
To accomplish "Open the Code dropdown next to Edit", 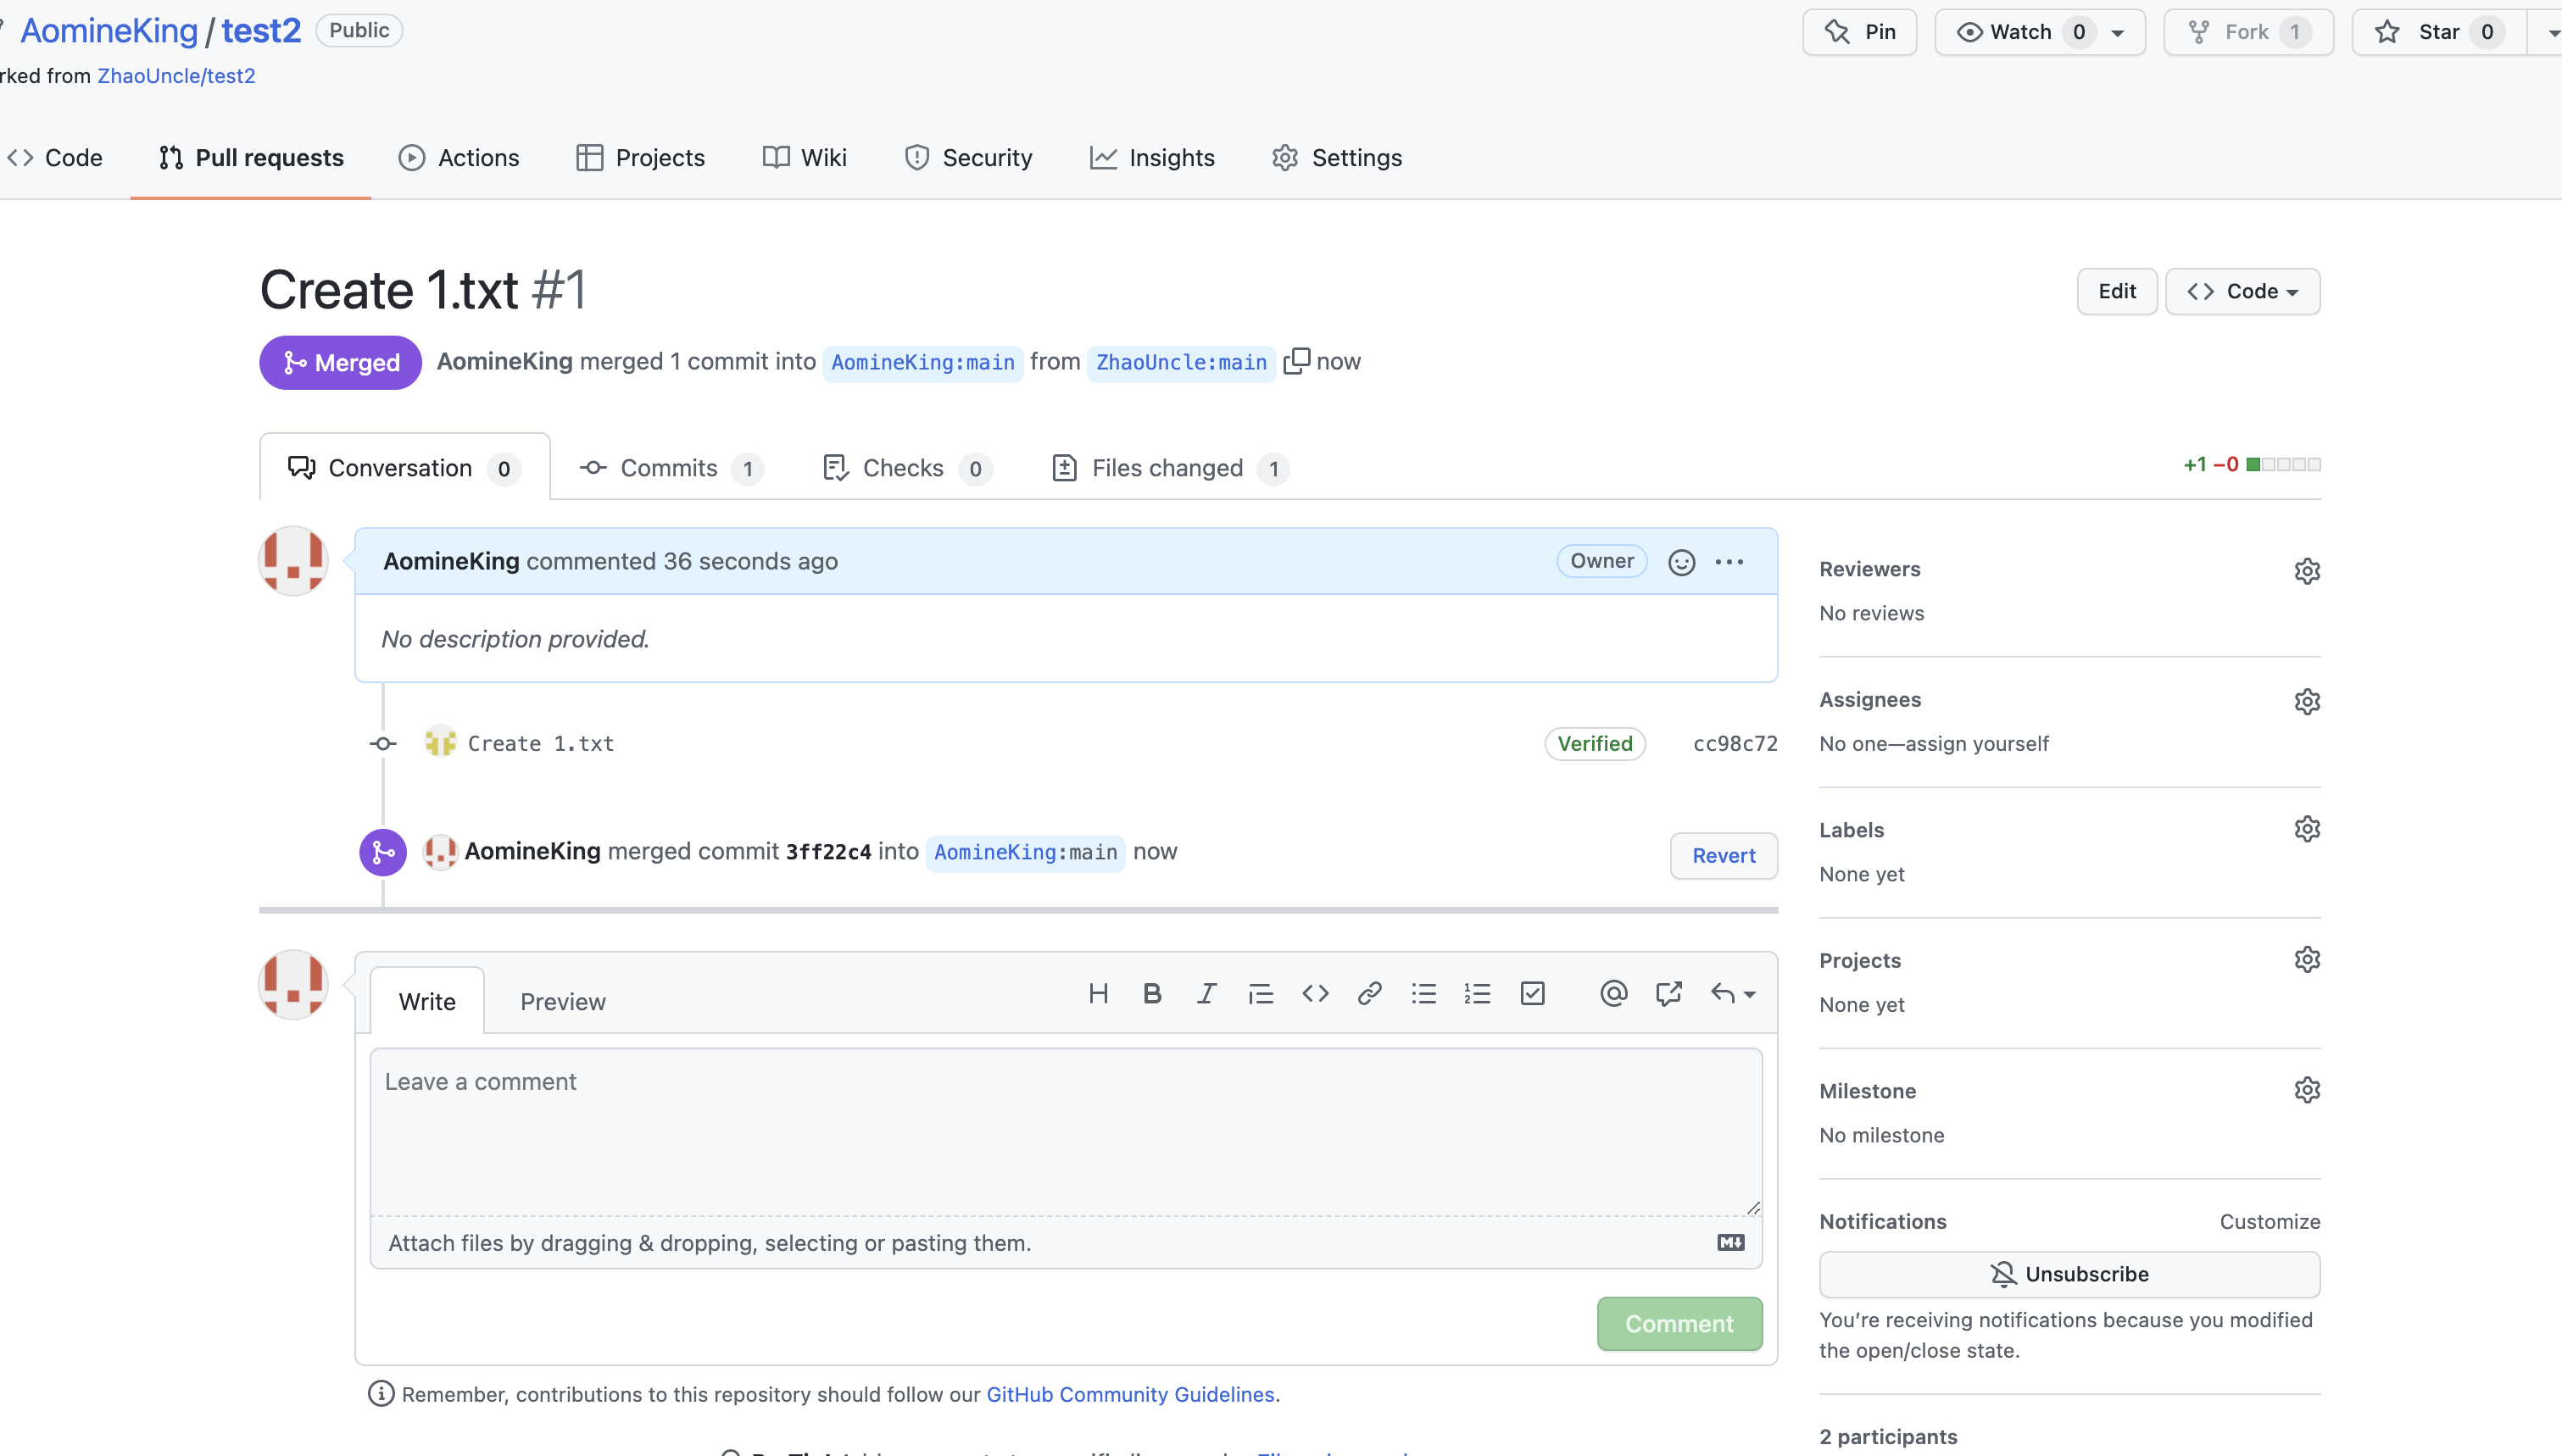I will point(2242,291).
